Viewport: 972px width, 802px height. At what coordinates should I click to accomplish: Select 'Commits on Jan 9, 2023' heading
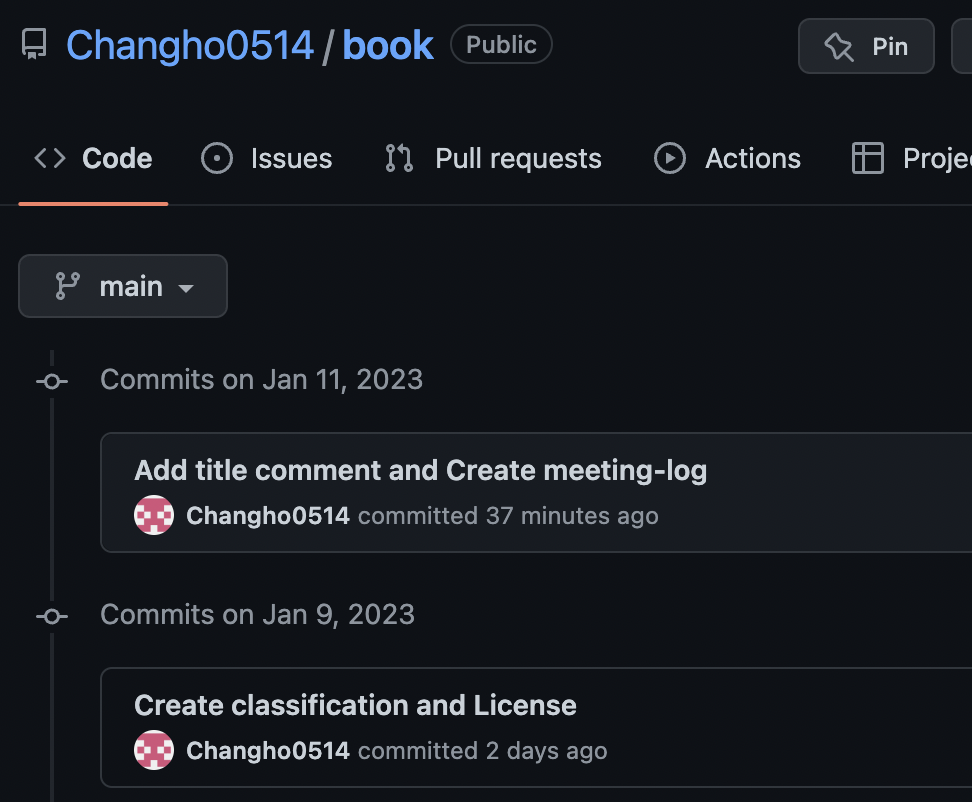[x=257, y=615]
